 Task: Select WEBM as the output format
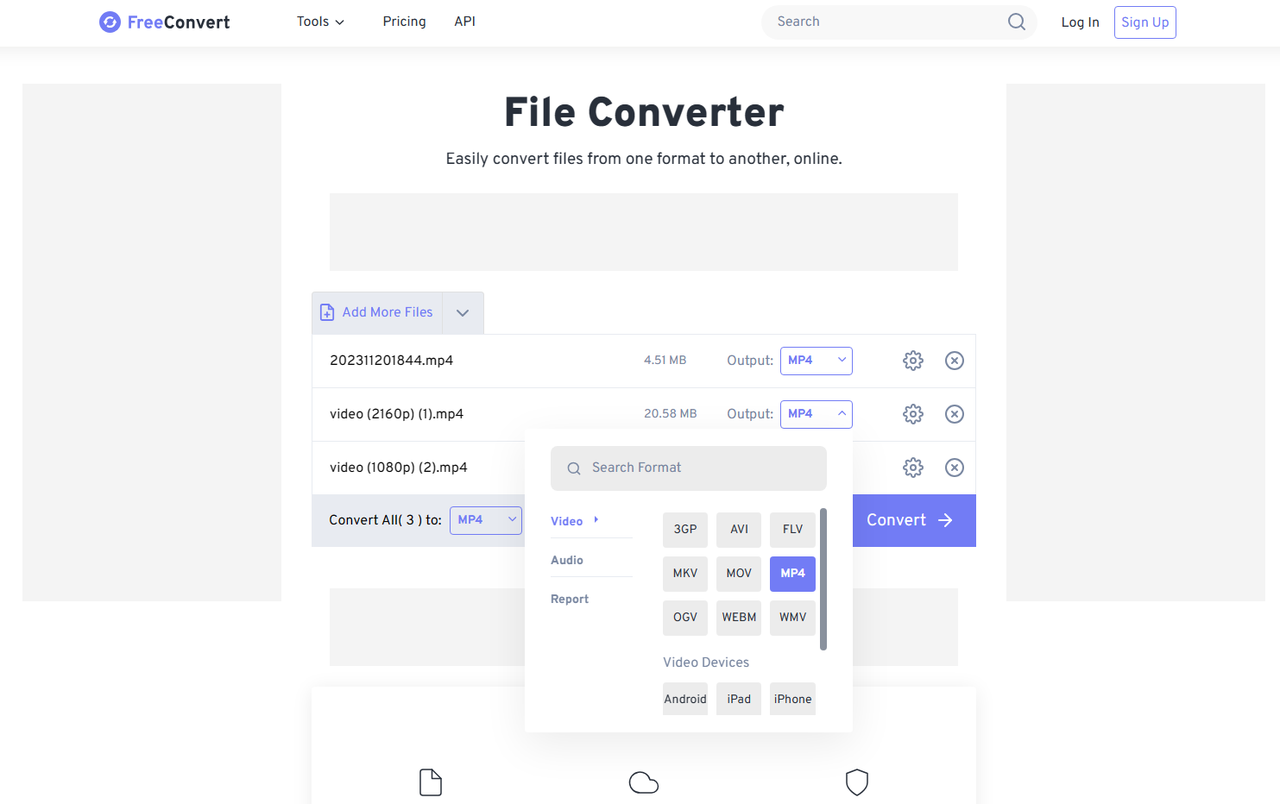click(738, 617)
